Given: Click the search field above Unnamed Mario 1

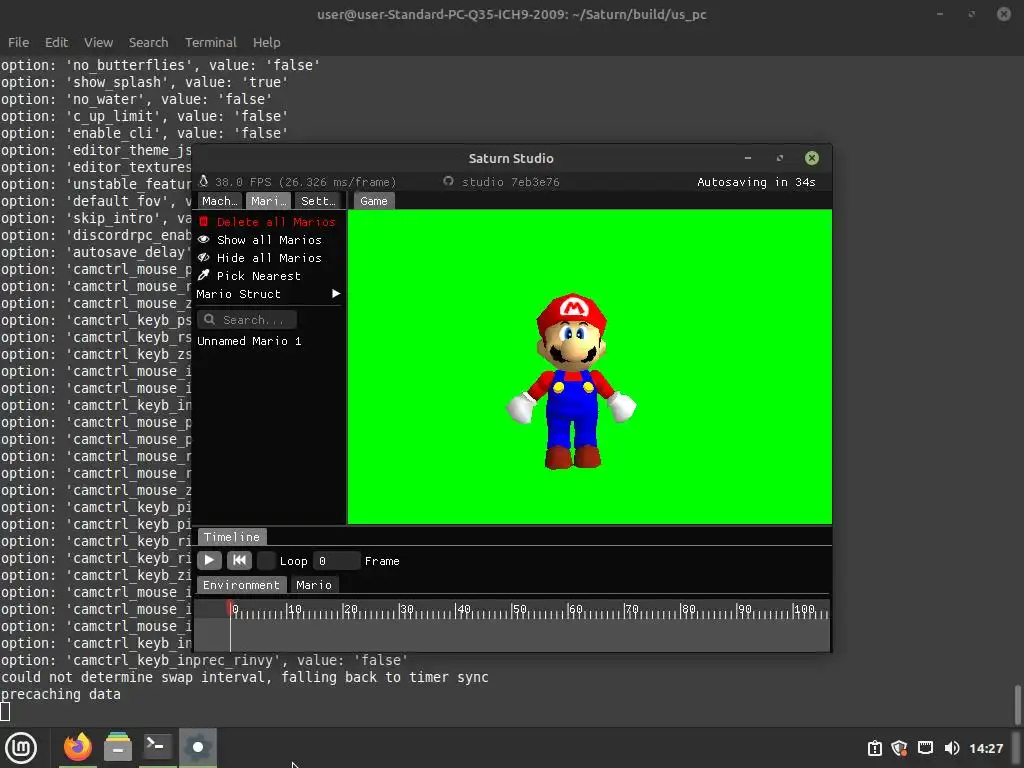Looking at the screenshot, I should (x=247, y=319).
